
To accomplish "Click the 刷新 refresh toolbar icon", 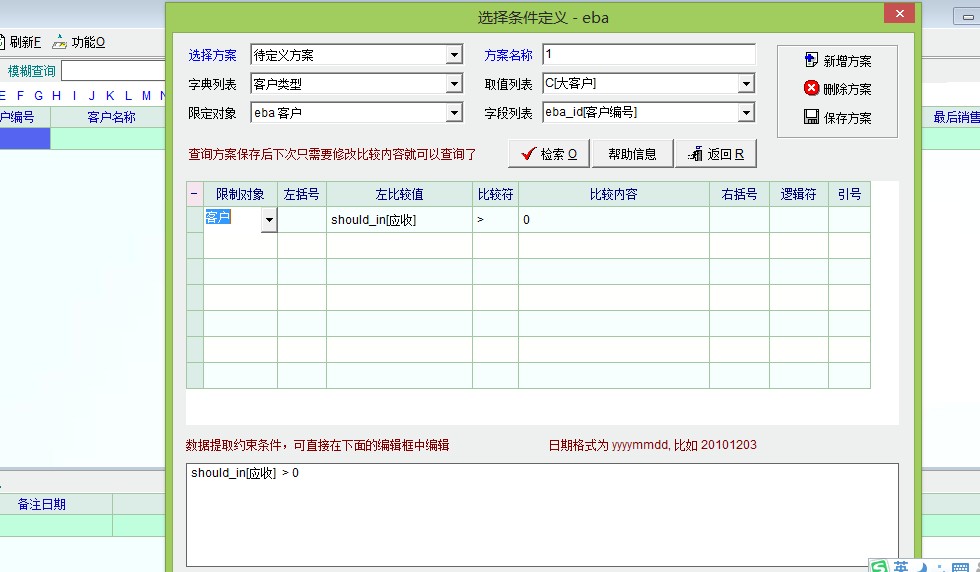I will tap(3, 42).
